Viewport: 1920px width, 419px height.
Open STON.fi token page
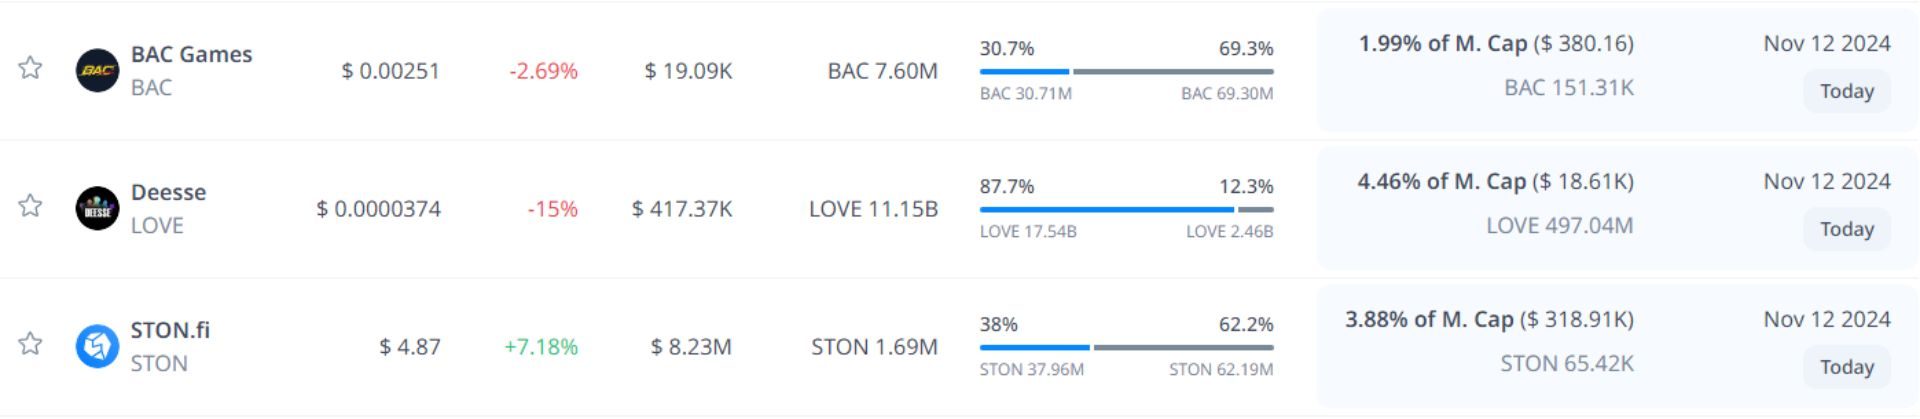[x=170, y=330]
